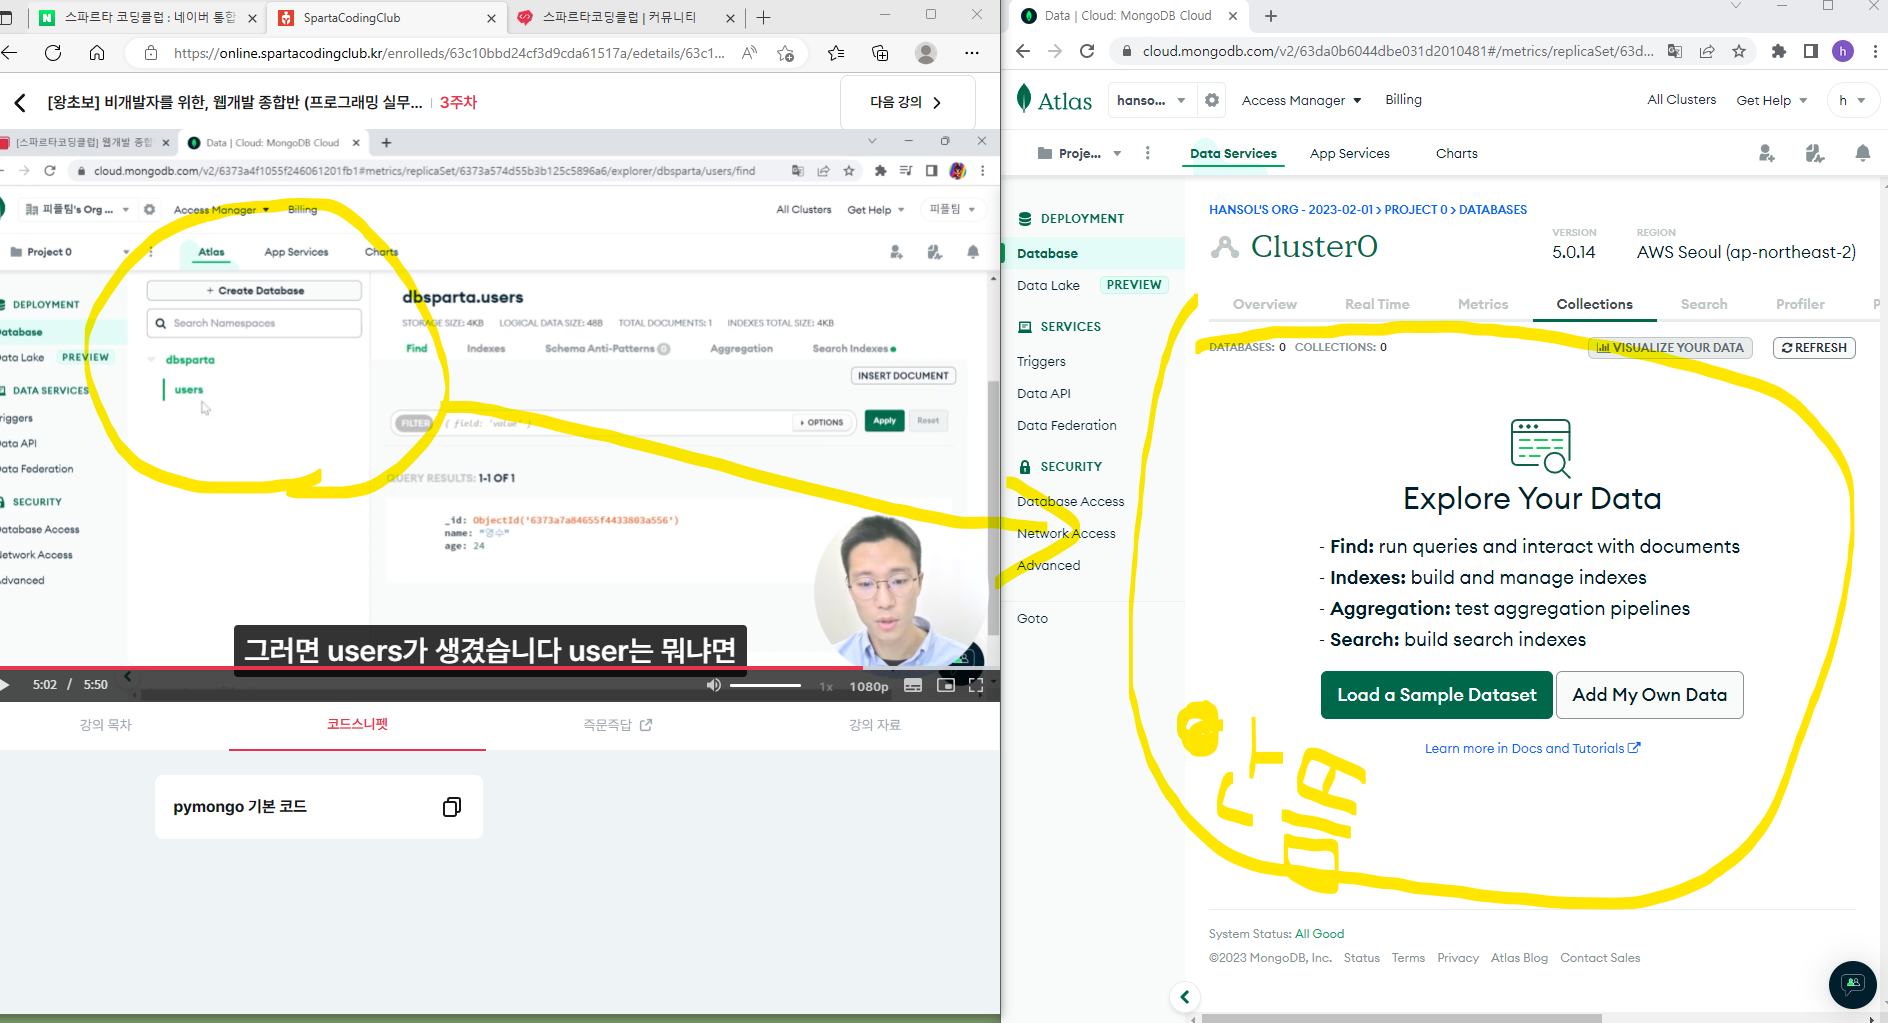Viewport: 1888px width, 1023px height.
Task: Add page to favorites, star-plus icon
Action: tap(786, 53)
